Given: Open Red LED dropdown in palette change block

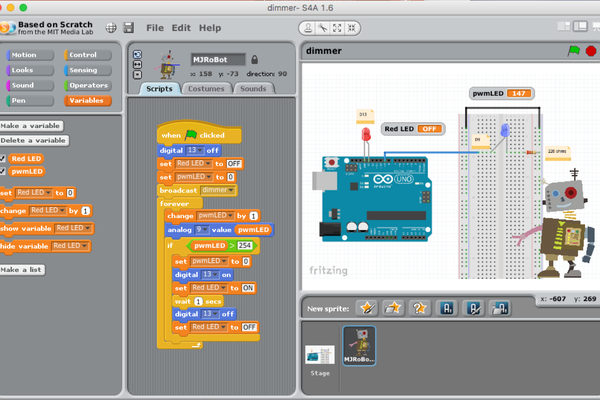Looking at the screenshot, I should tap(47, 210).
